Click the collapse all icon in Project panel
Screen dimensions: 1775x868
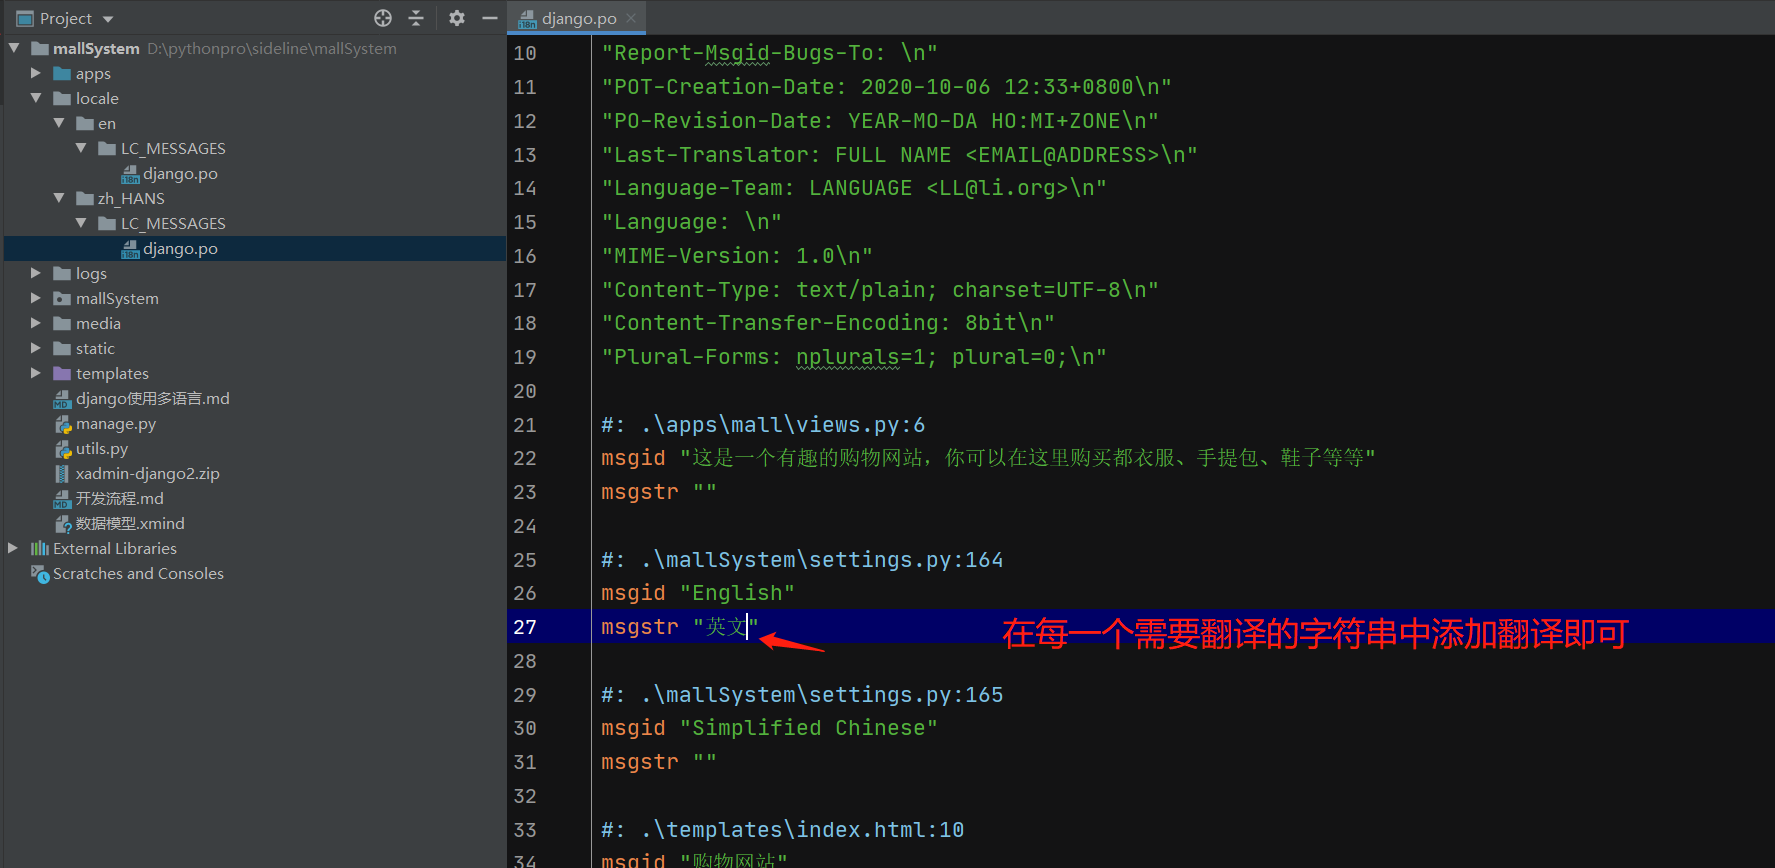pyautogui.click(x=416, y=18)
